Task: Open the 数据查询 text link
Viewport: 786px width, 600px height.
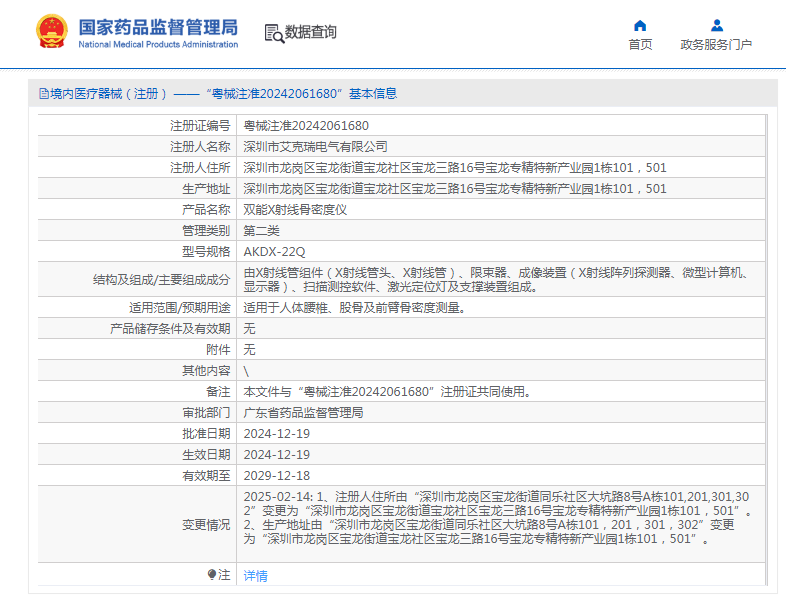Action: tap(310, 32)
